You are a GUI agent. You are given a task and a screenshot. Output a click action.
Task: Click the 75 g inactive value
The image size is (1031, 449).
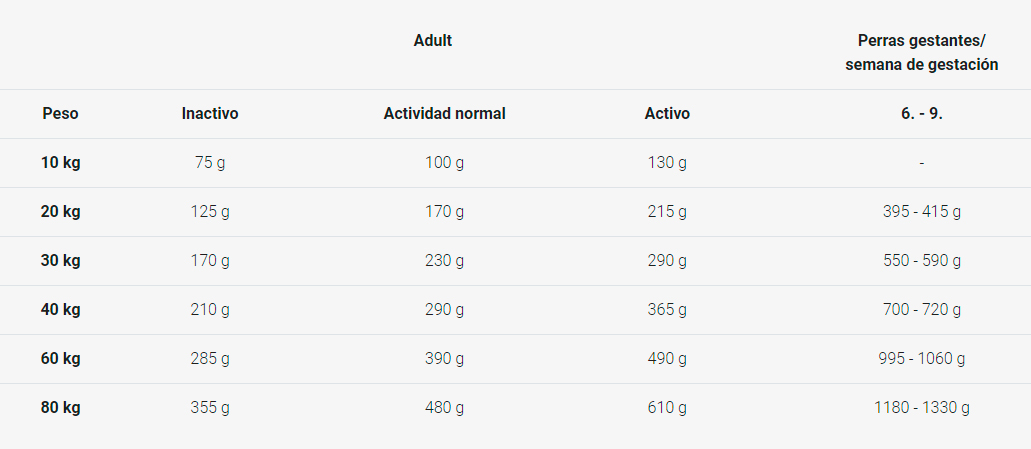(x=210, y=162)
